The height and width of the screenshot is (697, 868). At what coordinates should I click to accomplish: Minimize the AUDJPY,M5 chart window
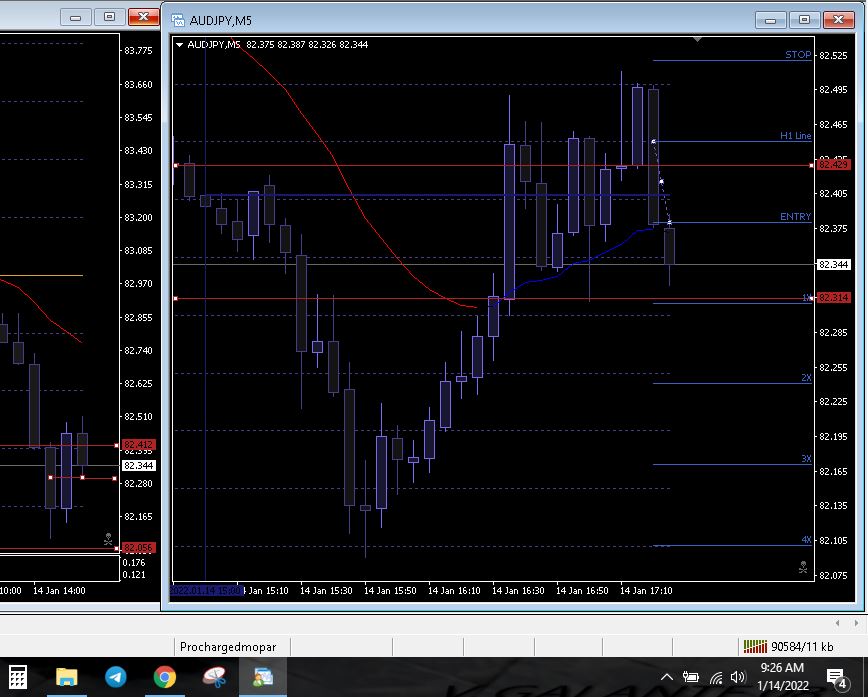tap(771, 19)
